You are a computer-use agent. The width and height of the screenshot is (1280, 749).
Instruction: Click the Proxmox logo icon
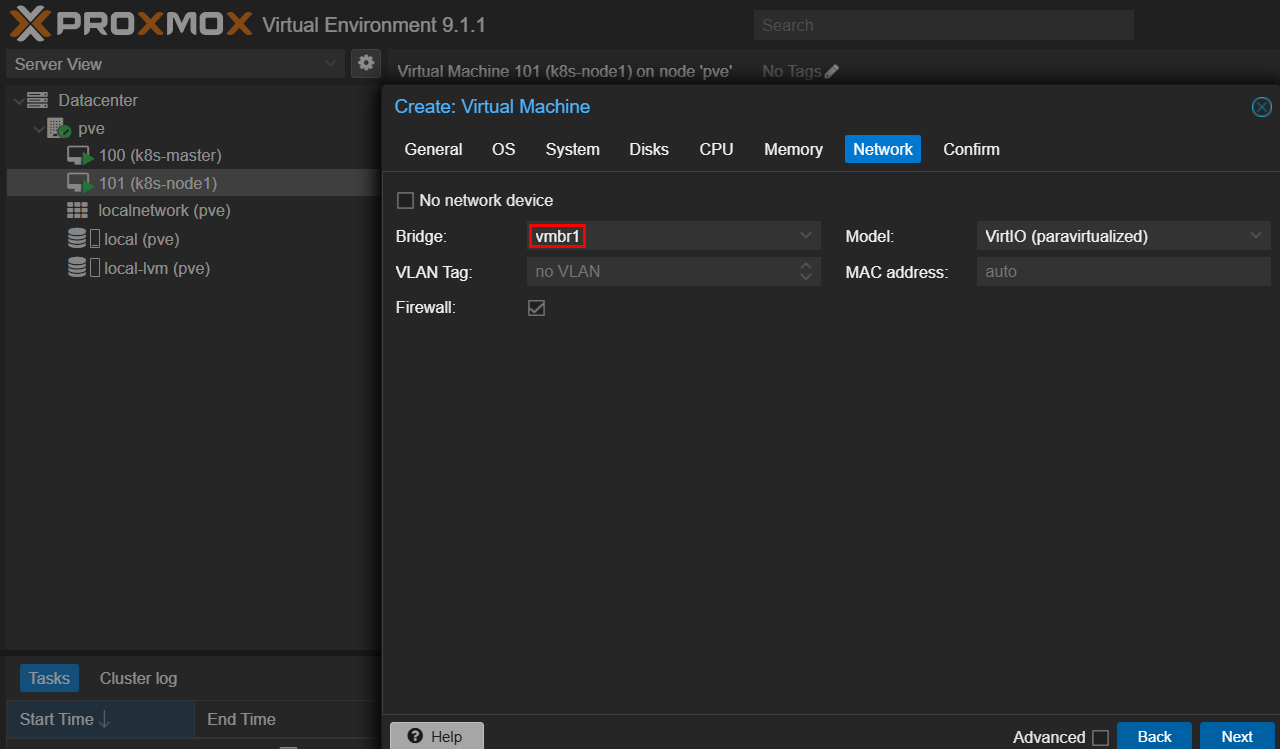[x=30, y=23]
